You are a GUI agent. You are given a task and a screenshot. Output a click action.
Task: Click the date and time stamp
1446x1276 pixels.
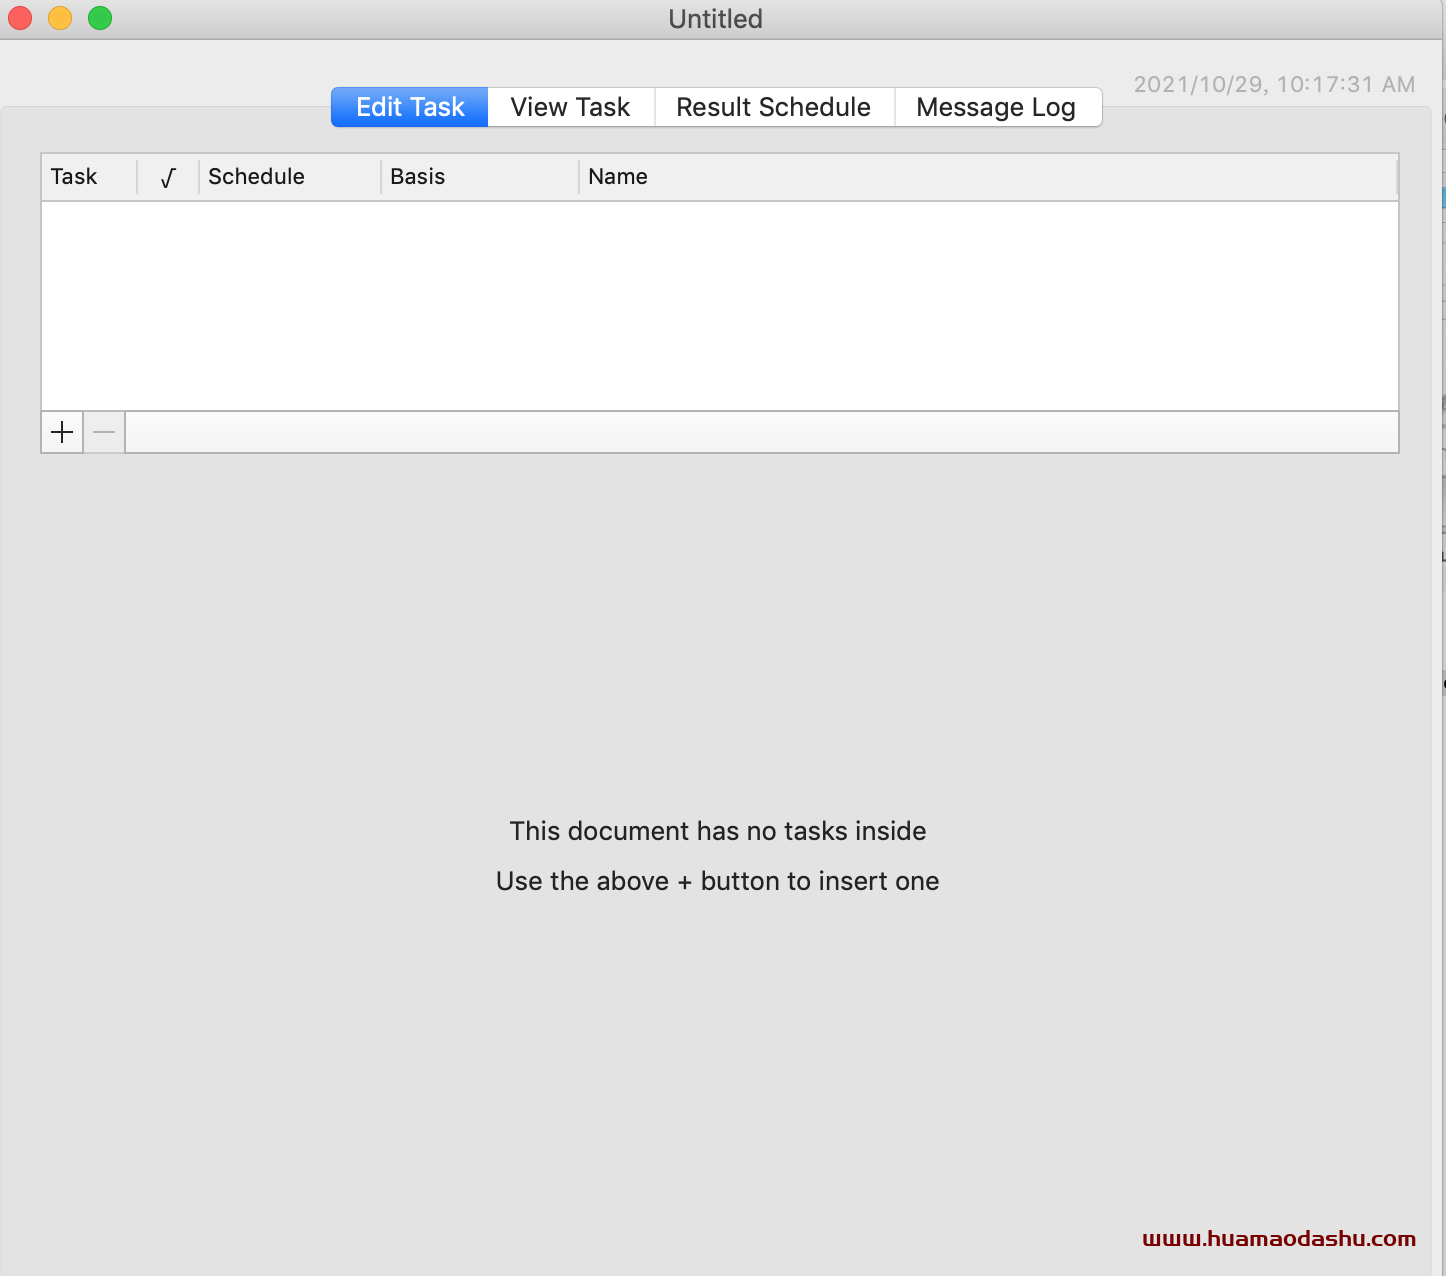(x=1274, y=85)
